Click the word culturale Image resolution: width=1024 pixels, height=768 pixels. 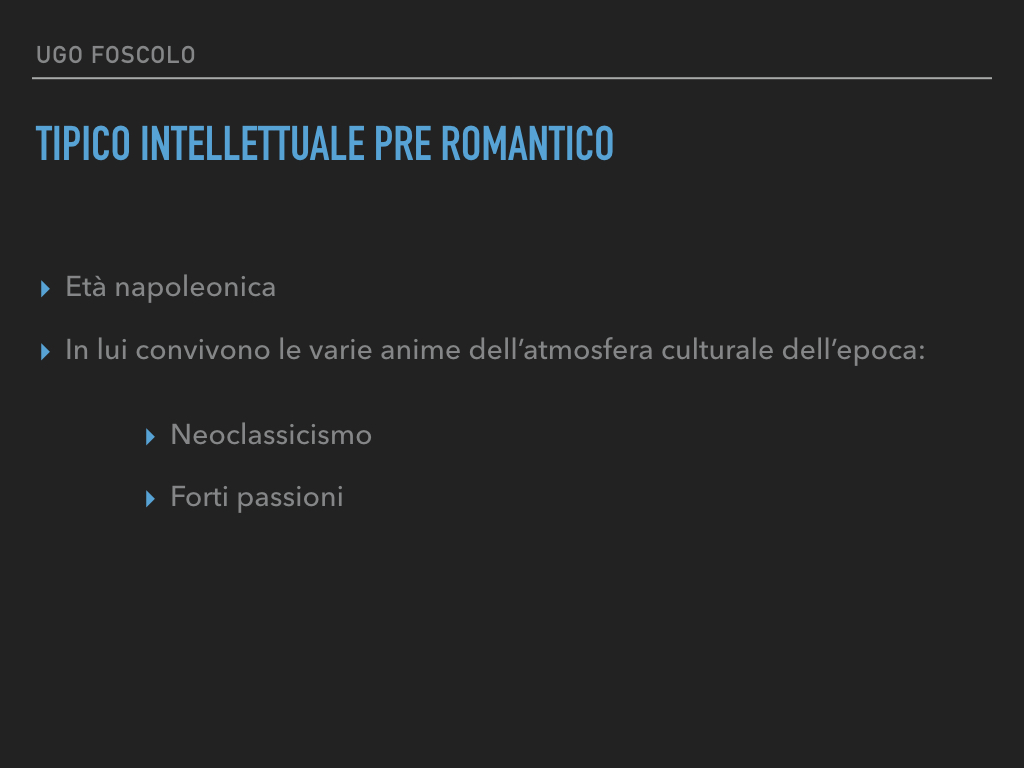coord(717,349)
